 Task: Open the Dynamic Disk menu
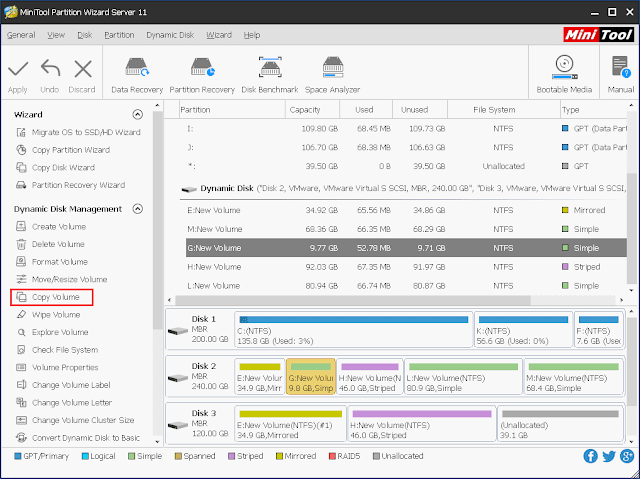click(170, 35)
